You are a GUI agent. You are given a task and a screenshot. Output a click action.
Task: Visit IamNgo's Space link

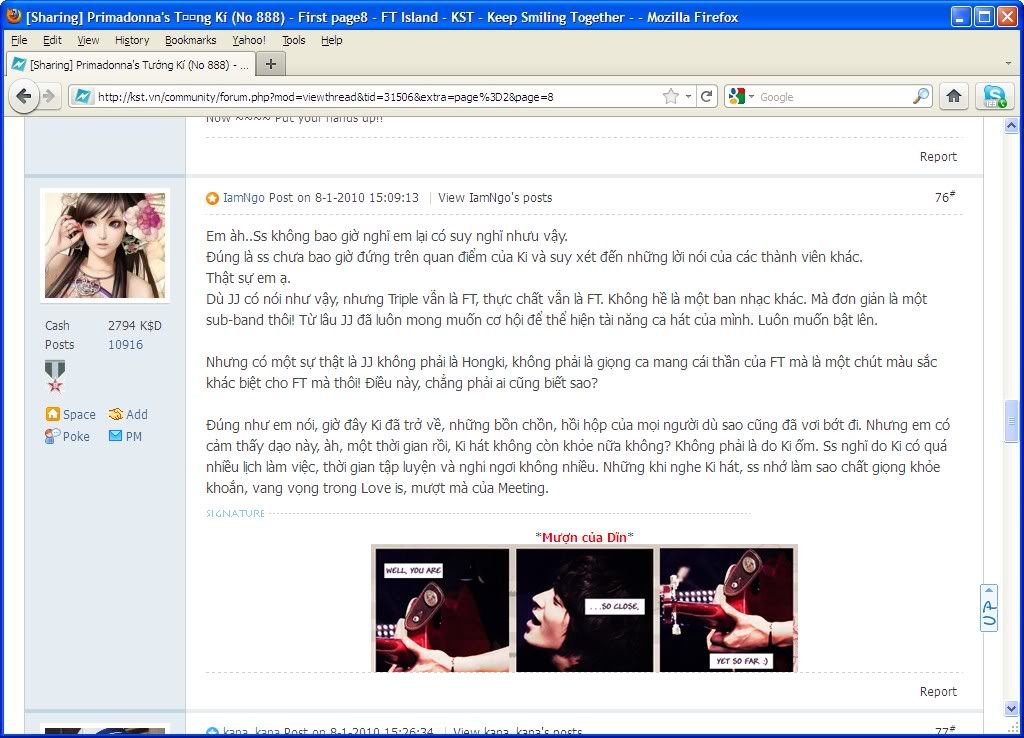click(71, 414)
